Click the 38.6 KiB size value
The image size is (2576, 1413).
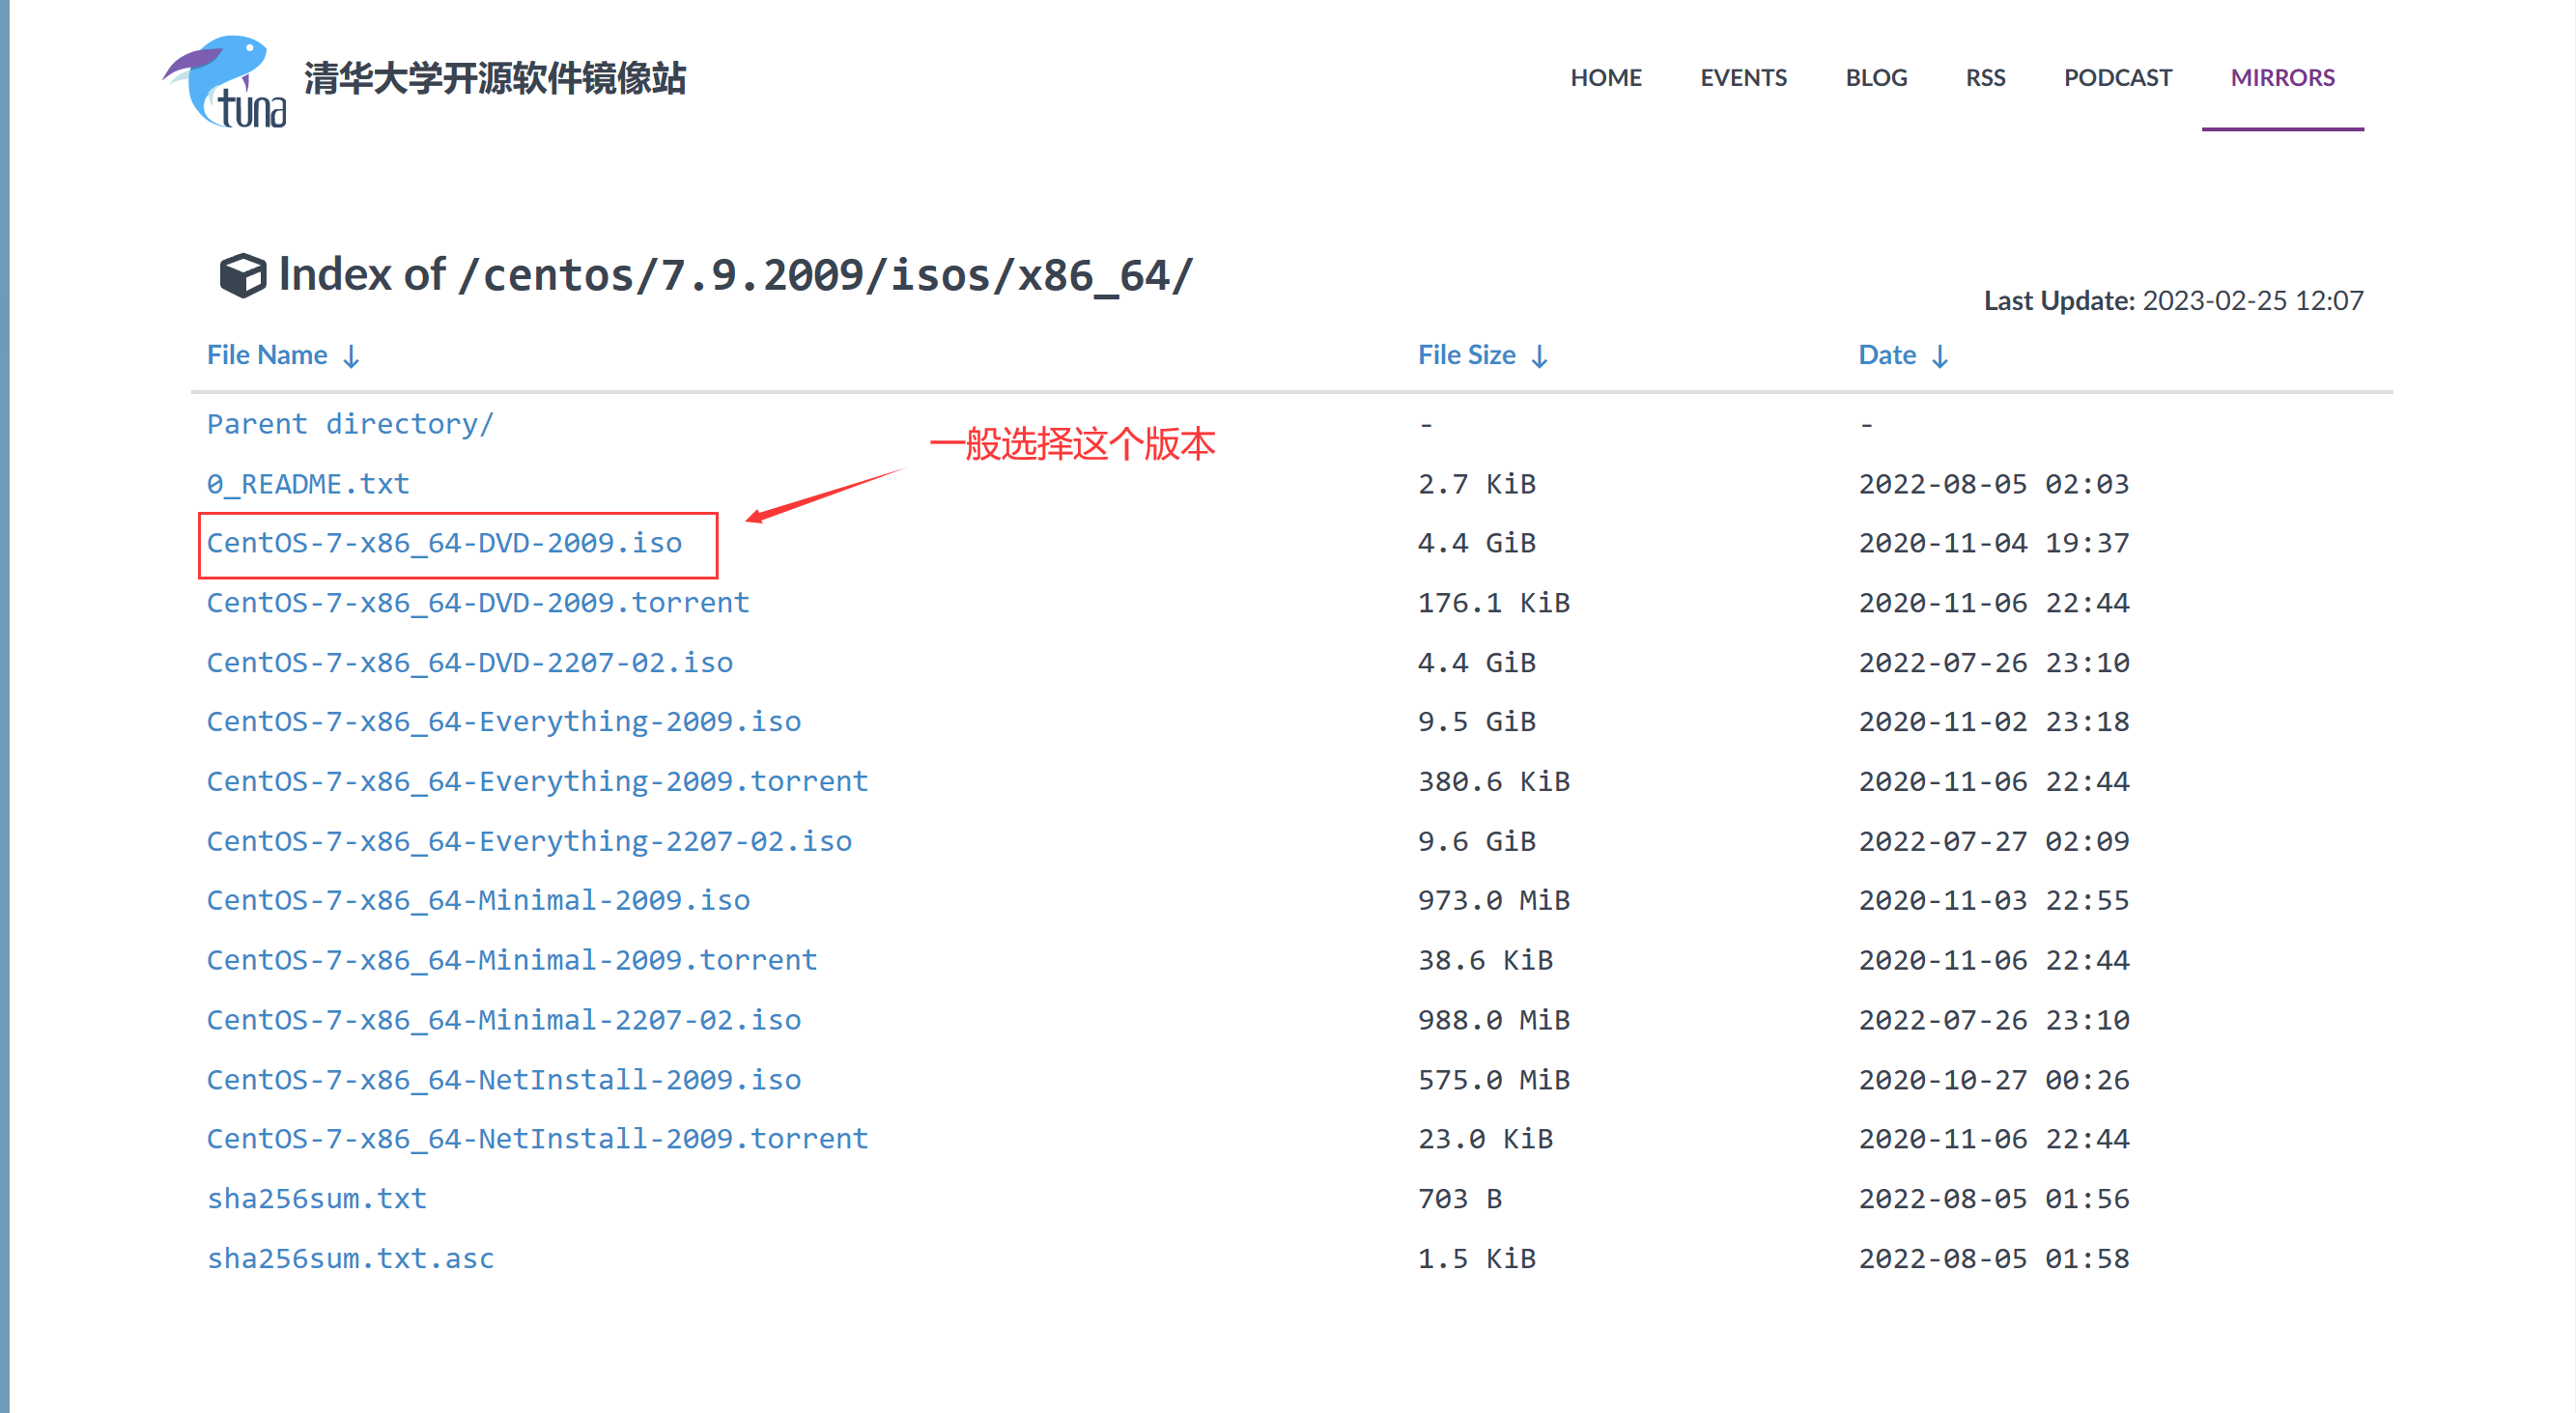(1485, 960)
